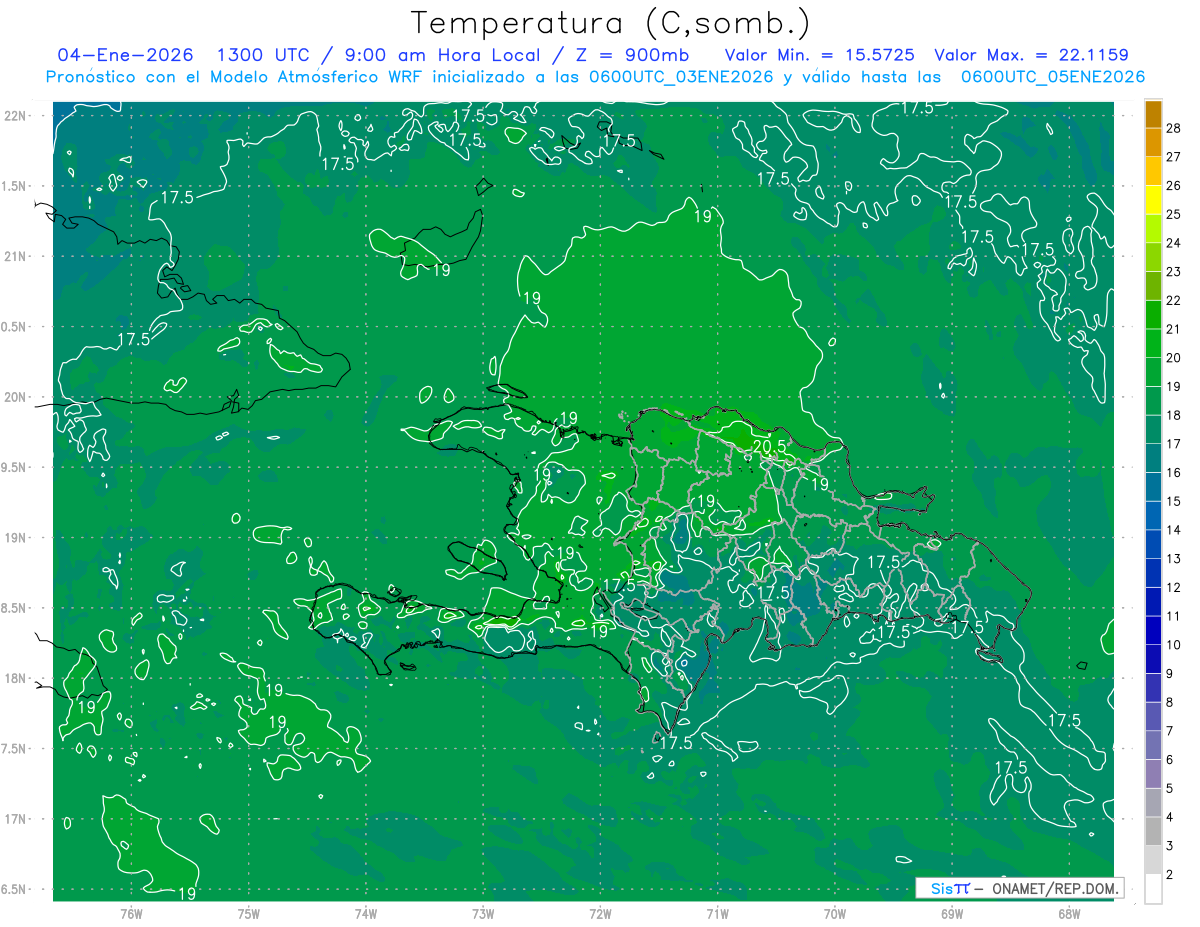
Task: Select the date text '04-Ene-2026'
Action: pyautogui.click(x=126, y=56)
